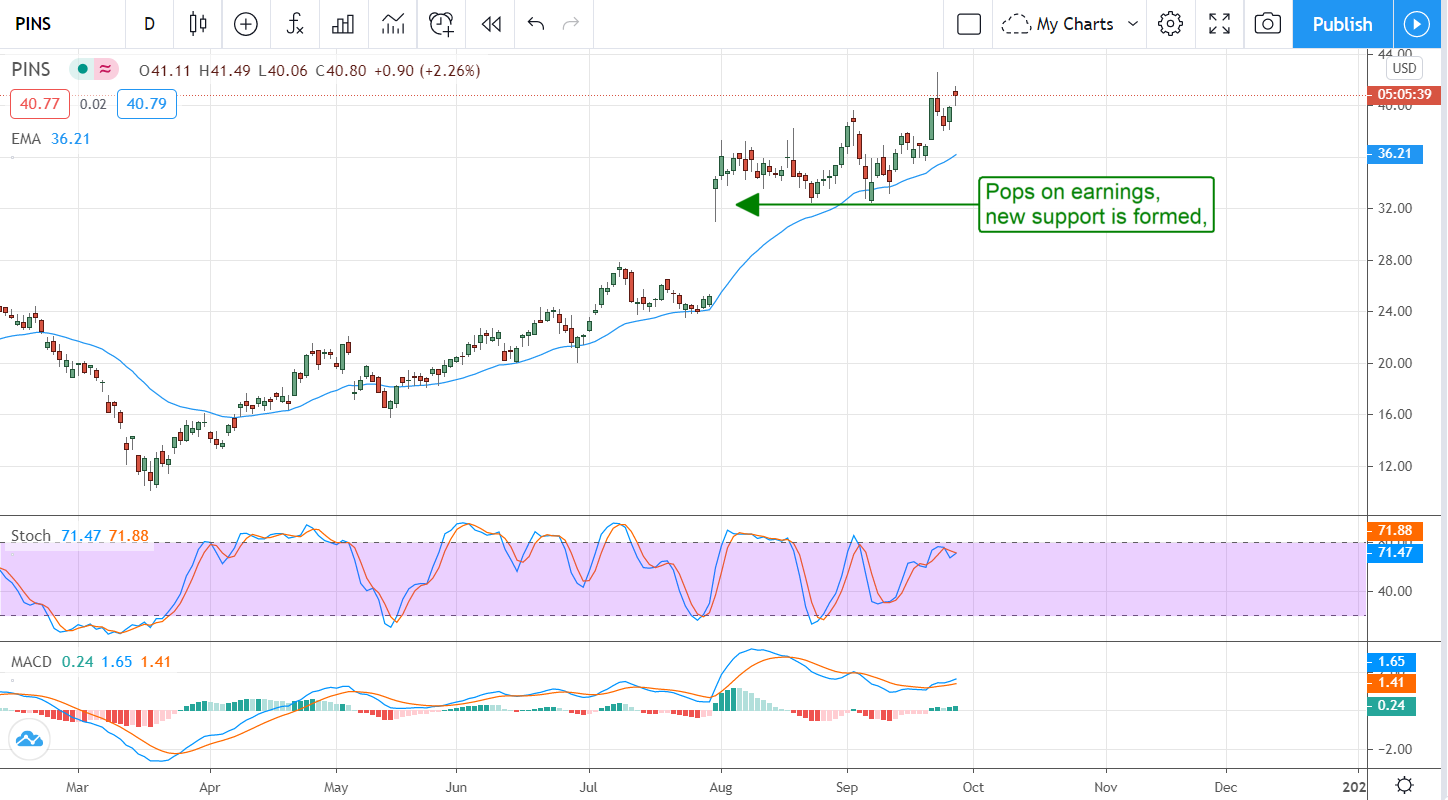Undo the last chart action
Viewport: 1448px width, 800px height.
(x=536, y=24)
